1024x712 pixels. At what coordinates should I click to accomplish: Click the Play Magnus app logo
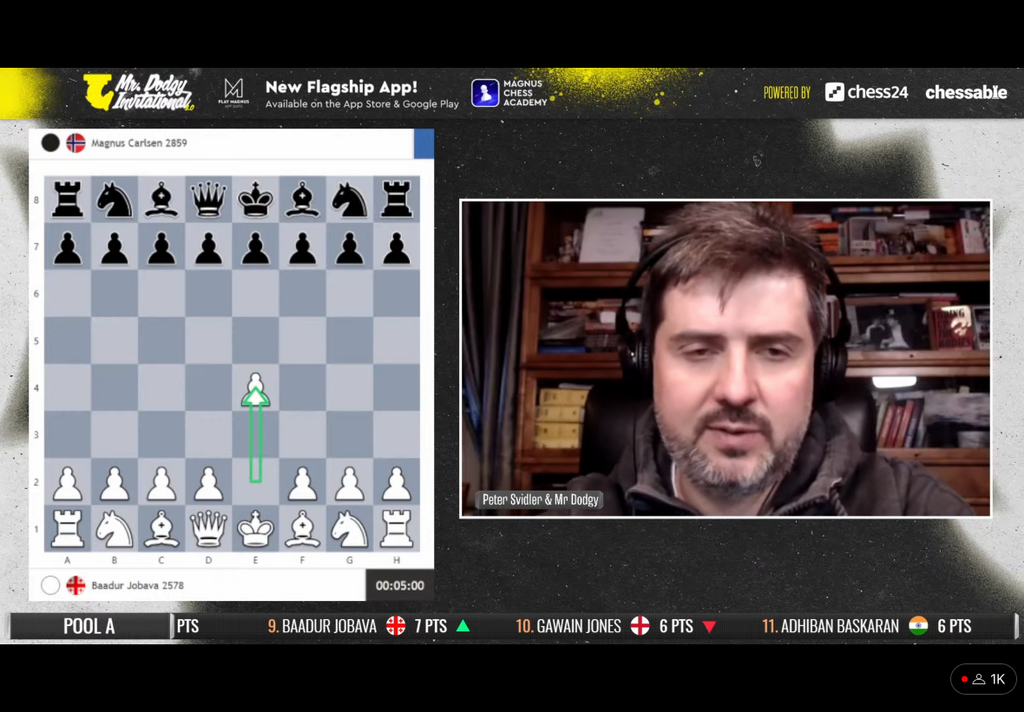234,92
